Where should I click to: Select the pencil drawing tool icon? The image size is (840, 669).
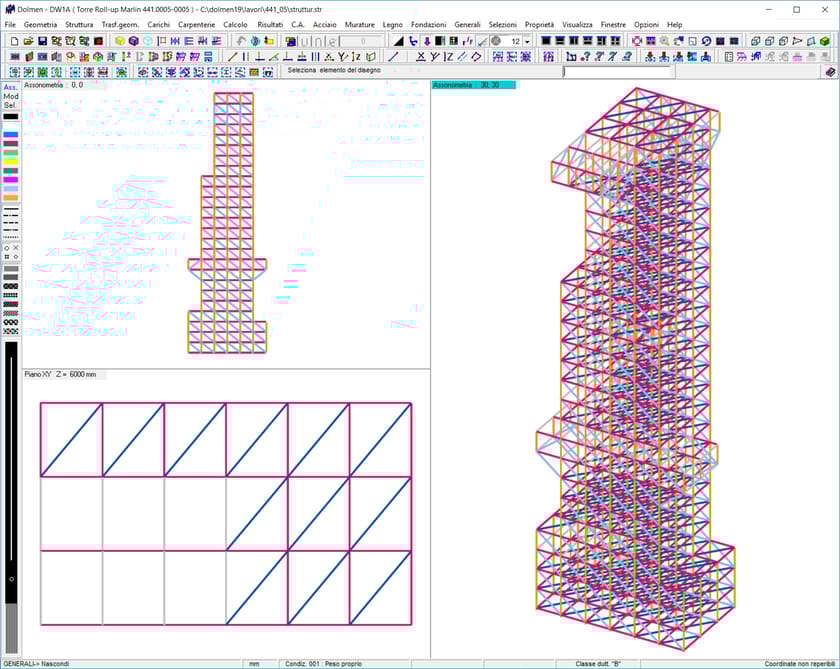coord(483,42)
